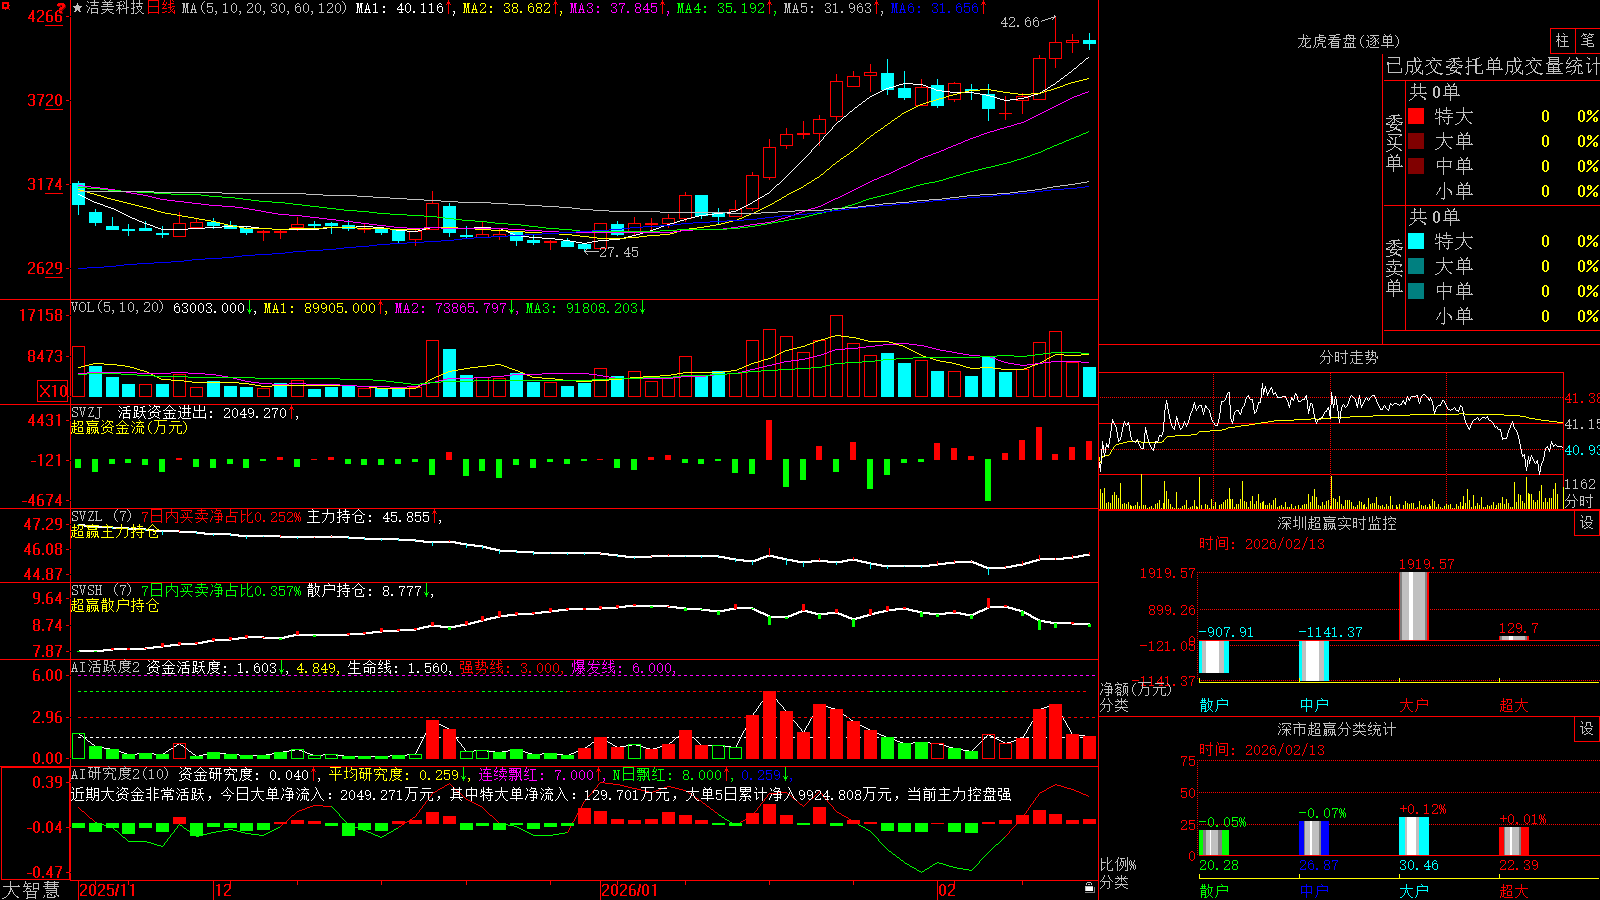This screenshot has height=900, width=1600.
Task: Switch 龙虎看盘 to 柱 bar view
Action: tap(1562, 41)
